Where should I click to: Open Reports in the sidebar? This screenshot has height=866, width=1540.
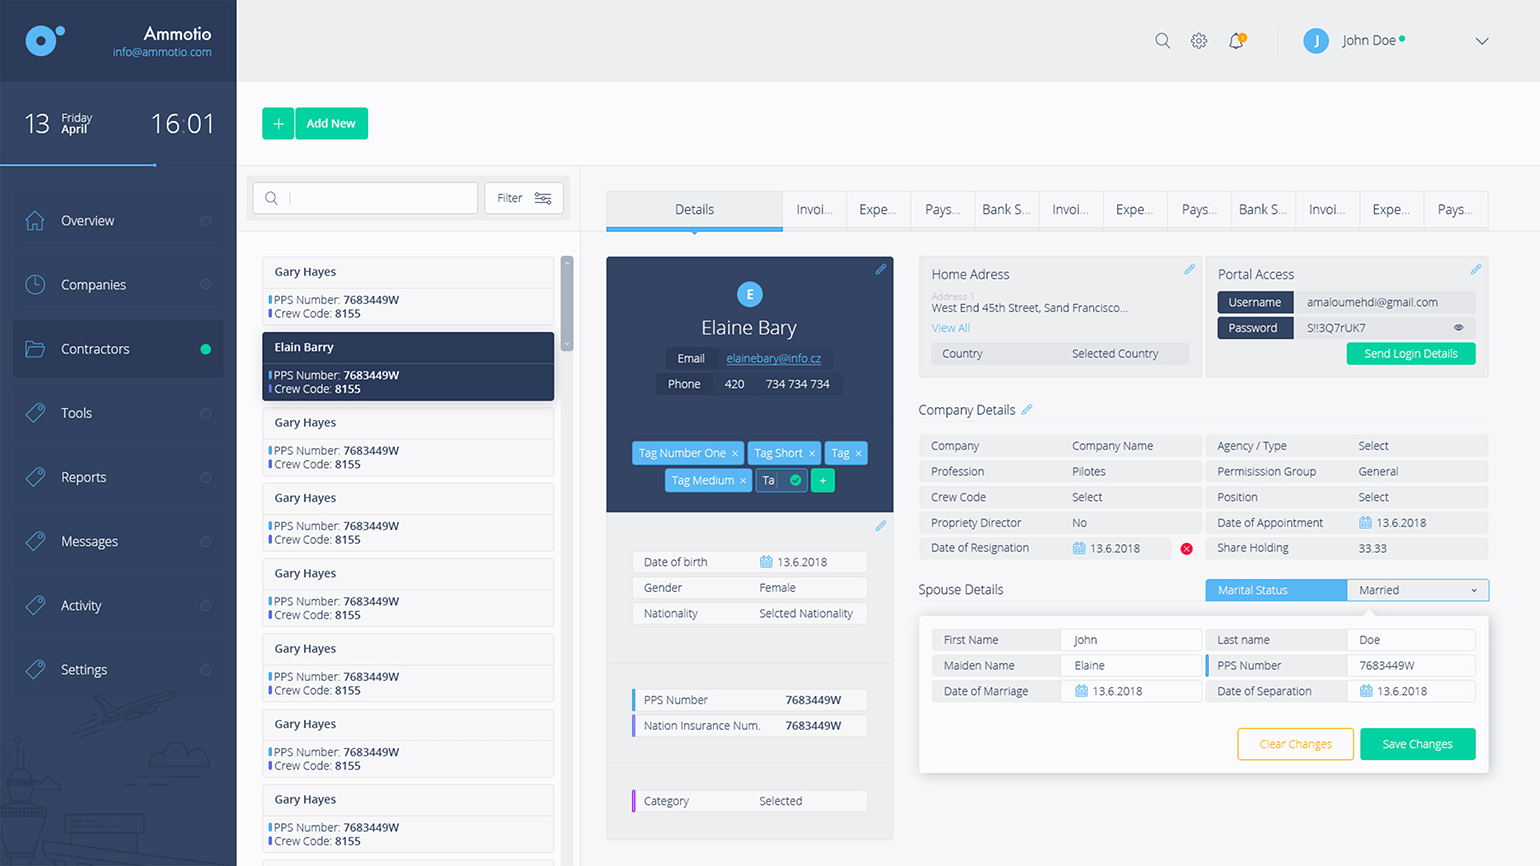coord(84,478)
